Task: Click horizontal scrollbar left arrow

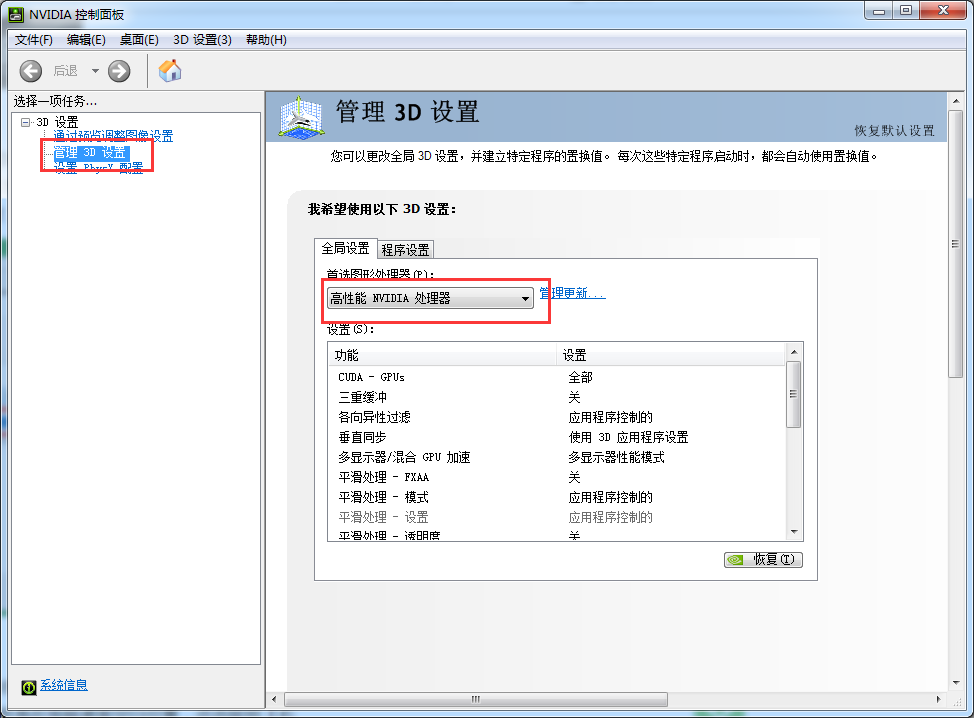Action: [x=274, y=699]
